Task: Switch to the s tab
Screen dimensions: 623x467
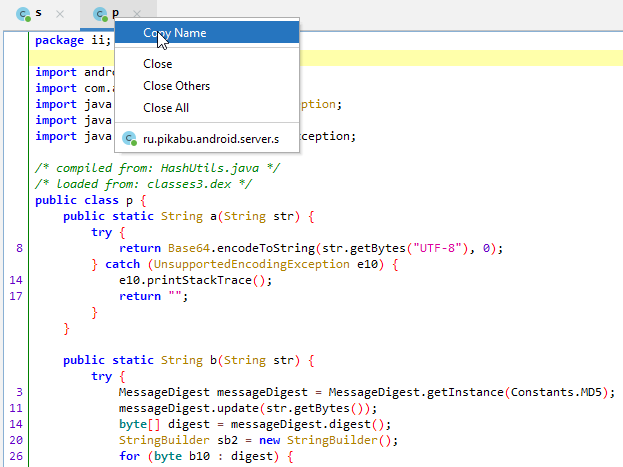Action: click(38, 14)
